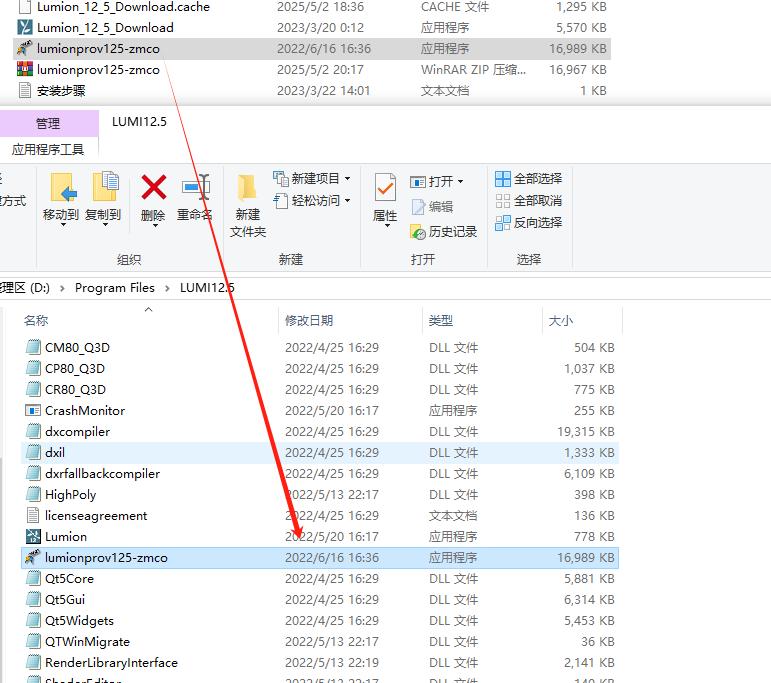Click Lumion file name in list
This screenshot has height=683, width=771.
66,536
